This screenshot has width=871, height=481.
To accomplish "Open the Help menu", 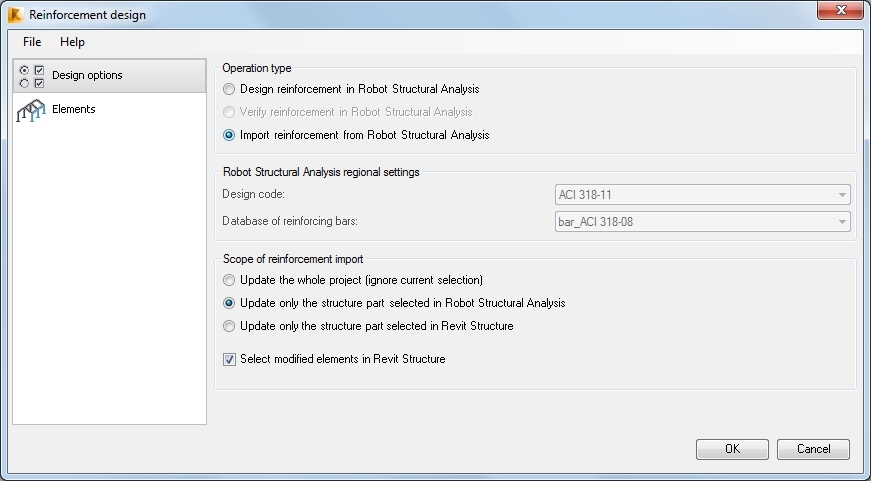I will coord(72,42).
